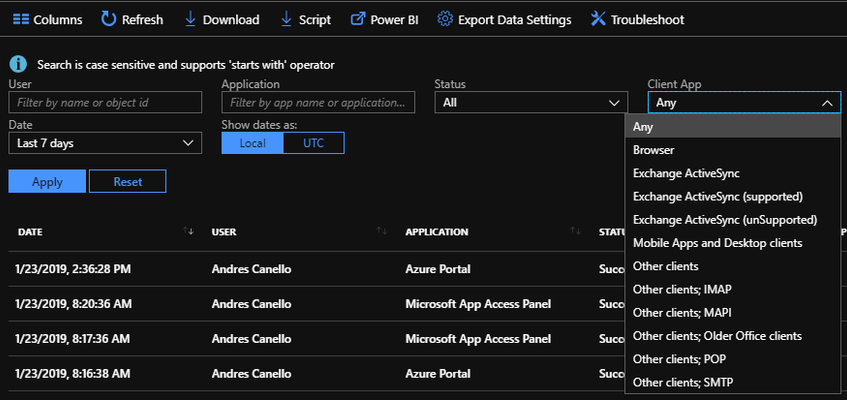The width and height of the screenshot is (847, 400).
Task: Click the USER column header
Action: click(224, 232)
